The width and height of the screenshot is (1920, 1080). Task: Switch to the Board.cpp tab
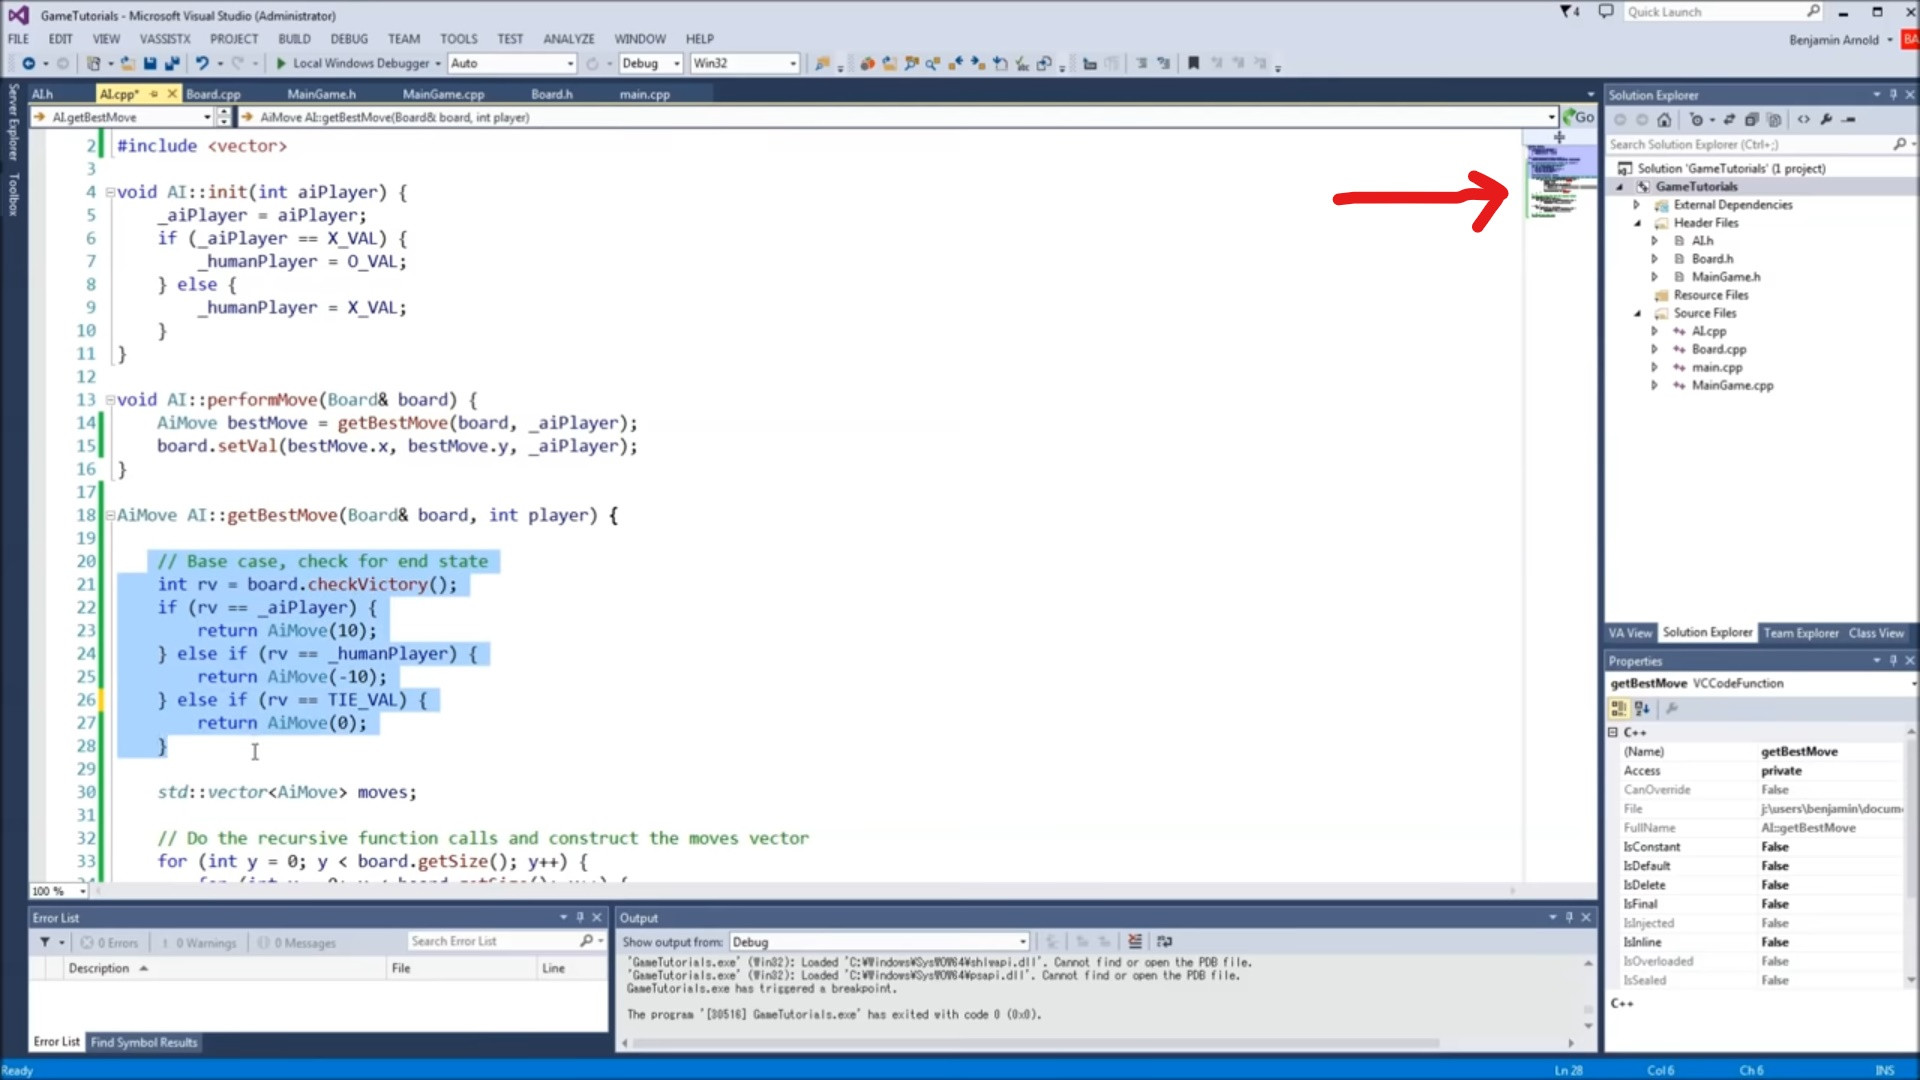pos(214,92)
